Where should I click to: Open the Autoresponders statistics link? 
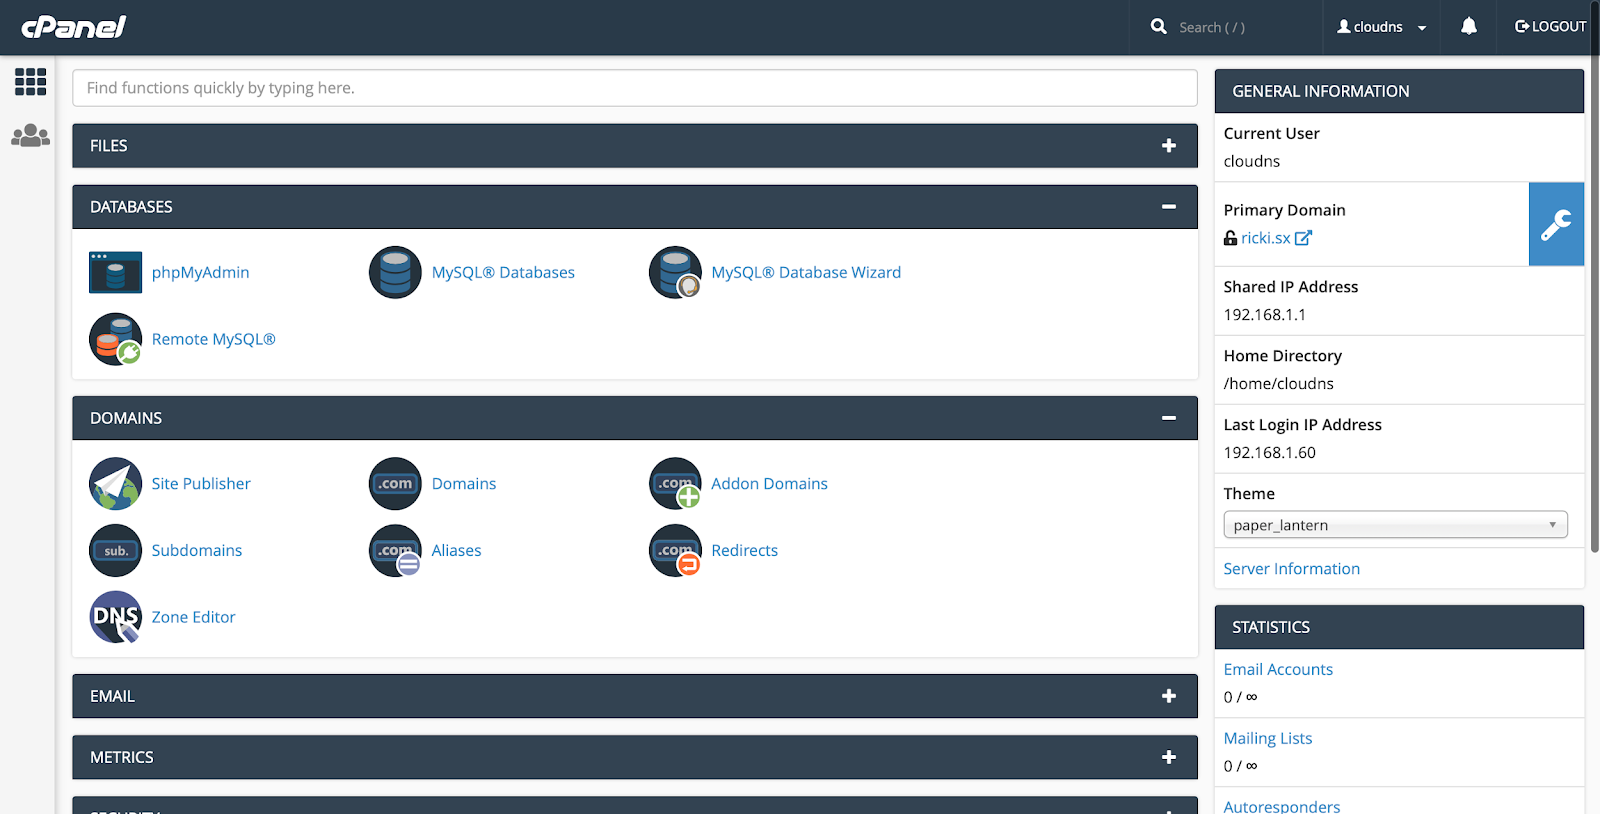coord(1282,805)
